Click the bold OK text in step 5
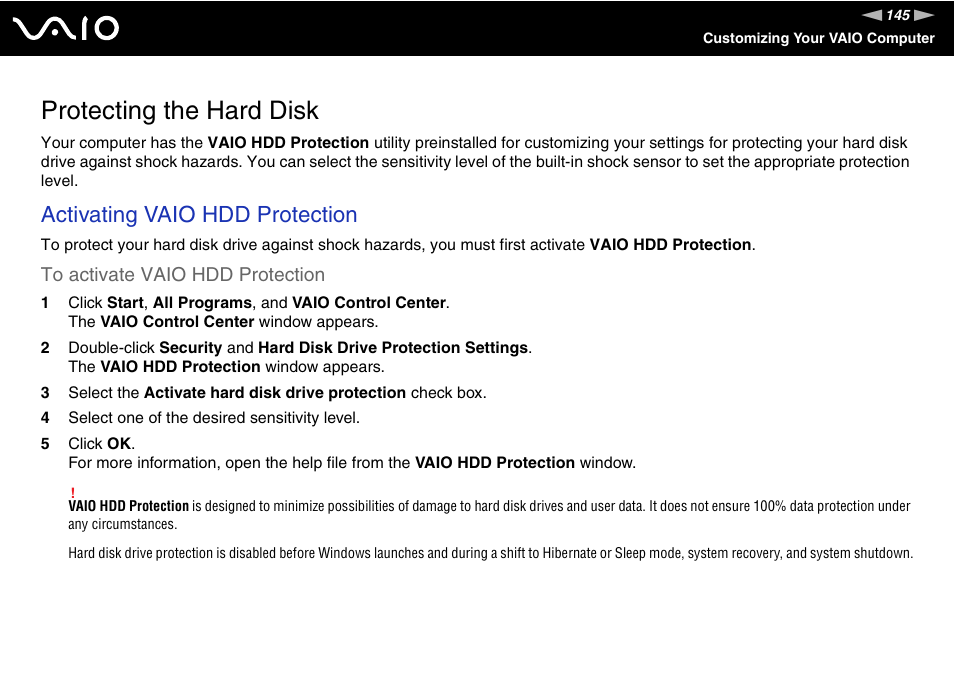 [x=119, y=443]
